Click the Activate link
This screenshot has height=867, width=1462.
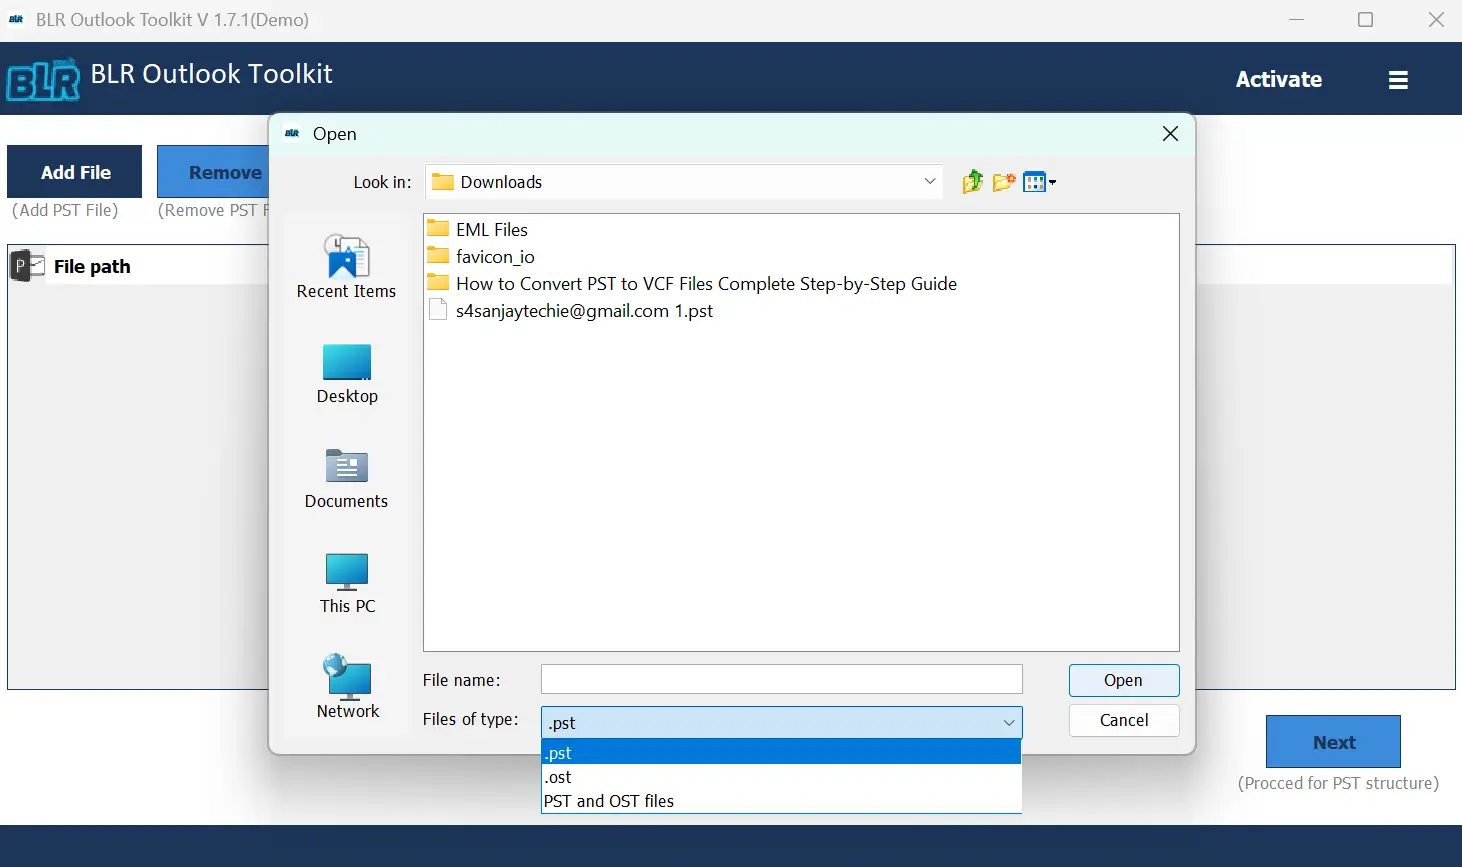1279,78
